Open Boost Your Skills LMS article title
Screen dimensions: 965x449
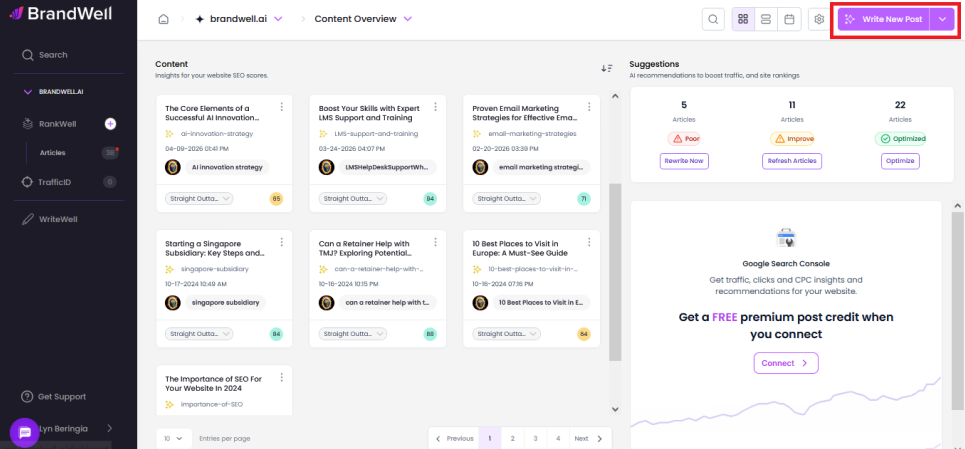click(369, 113)
